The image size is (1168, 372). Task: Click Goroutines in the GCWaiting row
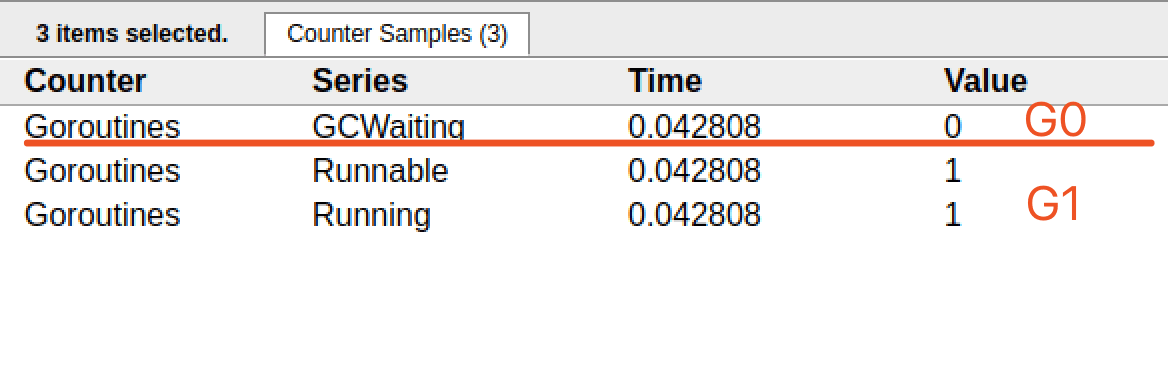[102, 127]
